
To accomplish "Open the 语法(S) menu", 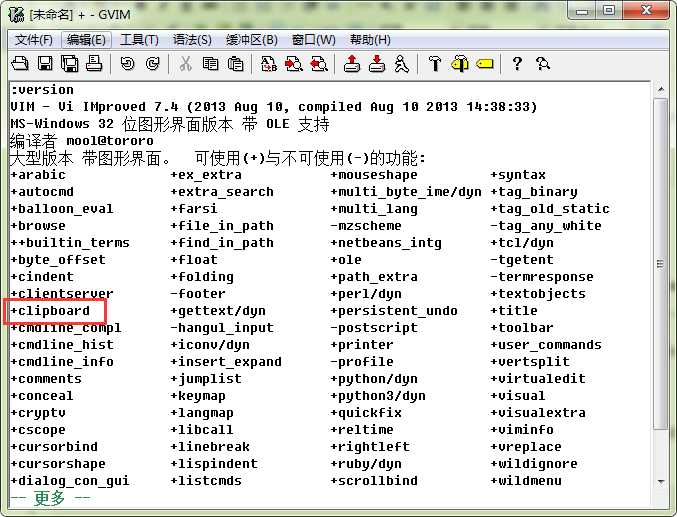I will pyautogui.click(x=192, y=40).
